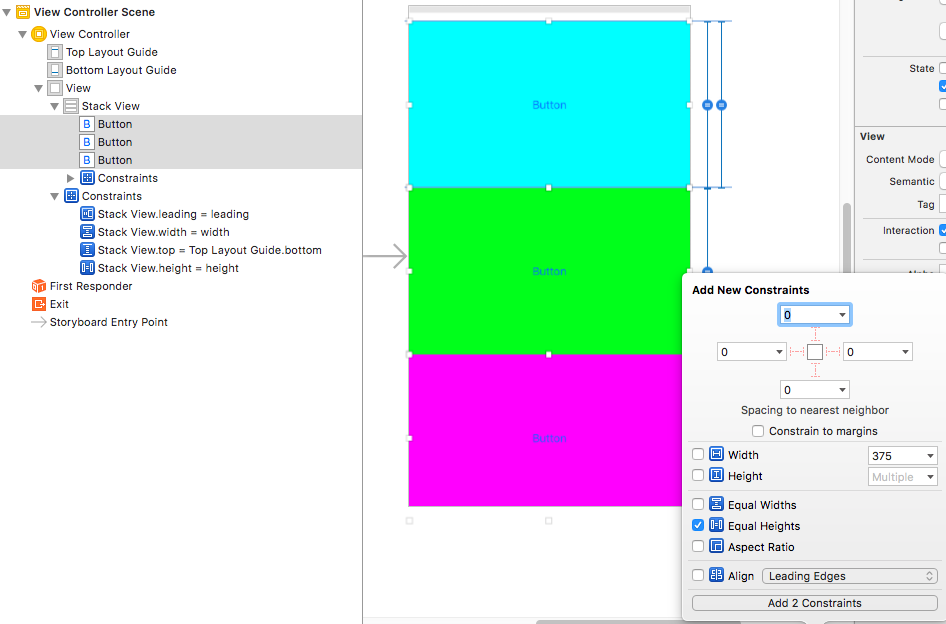
Task: Click the Stack View.leading constraint icon
Action: click(87, 214)
